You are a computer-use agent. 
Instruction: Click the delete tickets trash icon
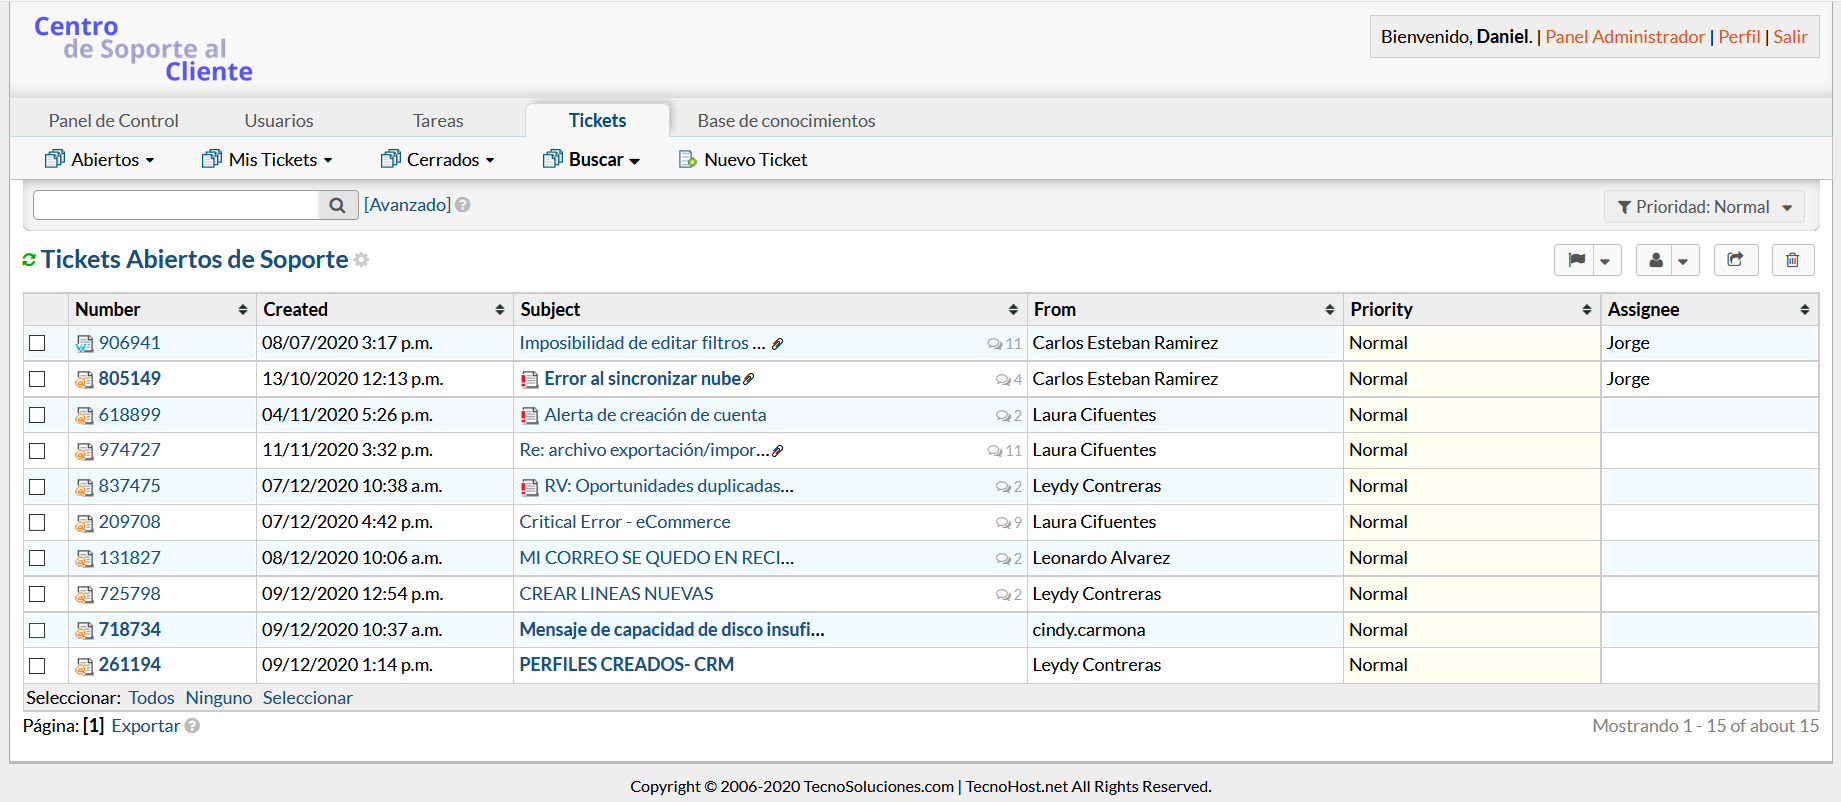(x=1792, y=260)
